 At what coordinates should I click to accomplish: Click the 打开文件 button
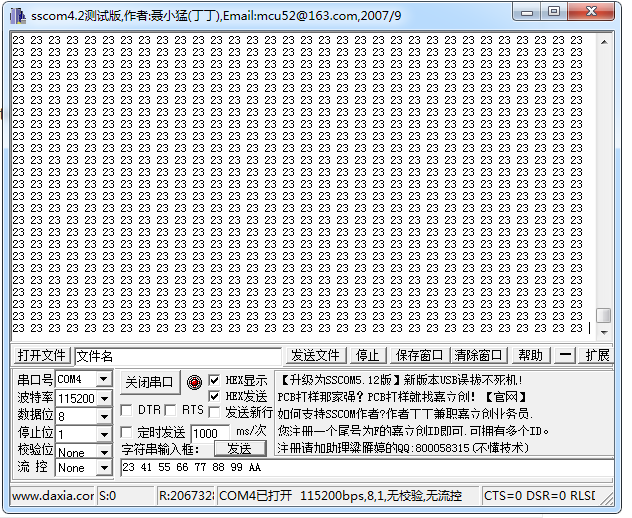(42, 356)
